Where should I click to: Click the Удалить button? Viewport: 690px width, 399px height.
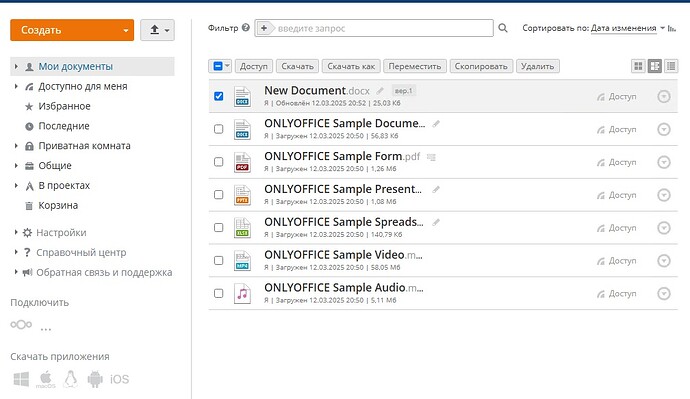[x=537, y=66]
